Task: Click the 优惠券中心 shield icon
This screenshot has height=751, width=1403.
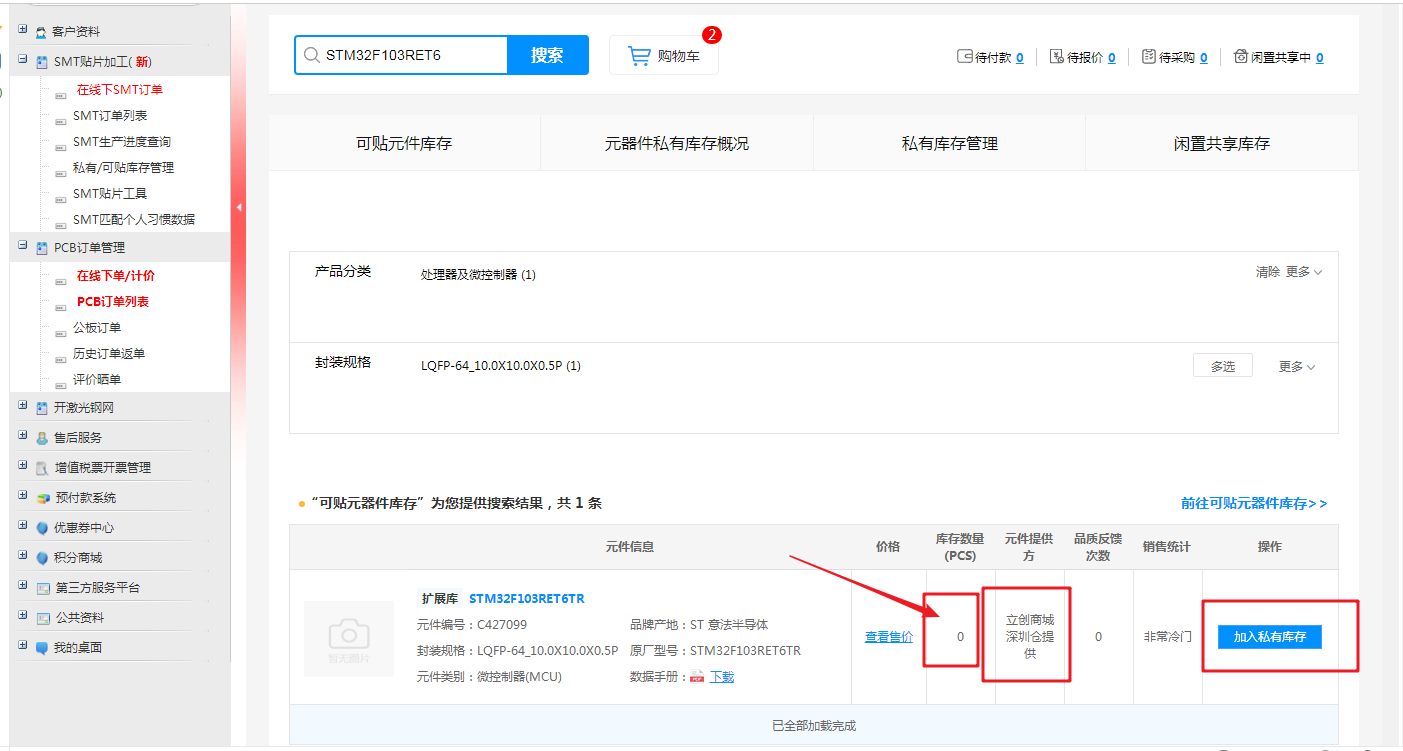Action: point(42,528)
